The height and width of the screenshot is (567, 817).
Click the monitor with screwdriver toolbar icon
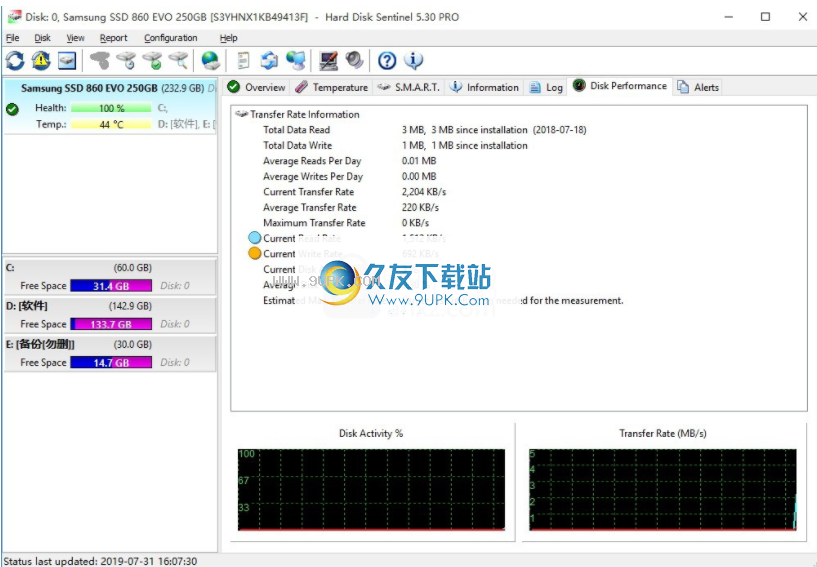point(328,60)
